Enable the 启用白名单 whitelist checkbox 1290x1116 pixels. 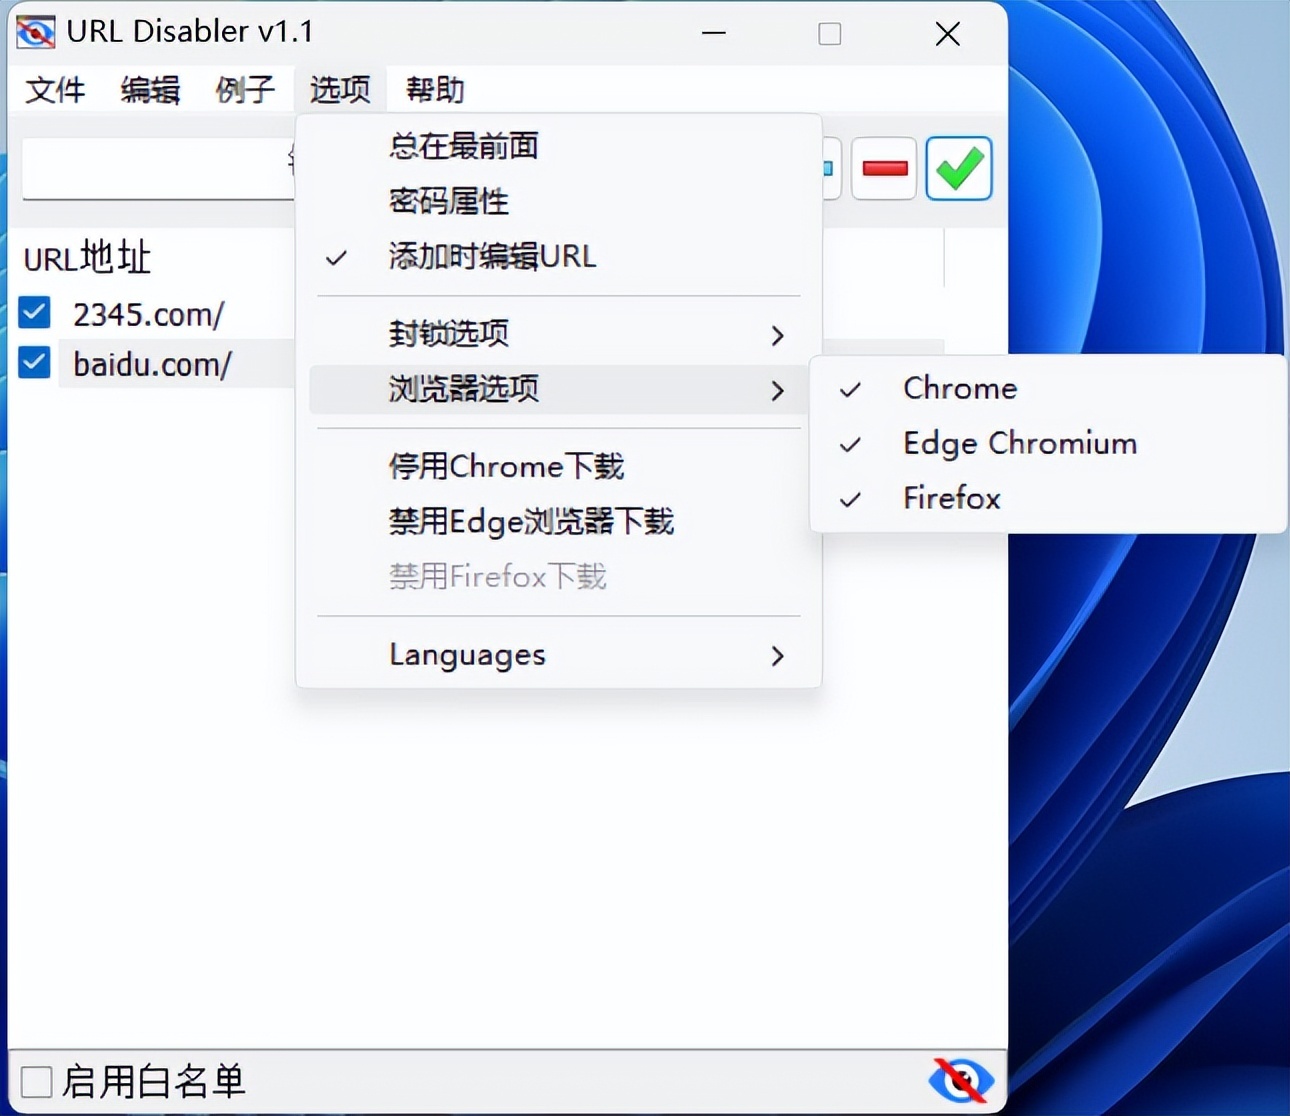coord(37,1080)
